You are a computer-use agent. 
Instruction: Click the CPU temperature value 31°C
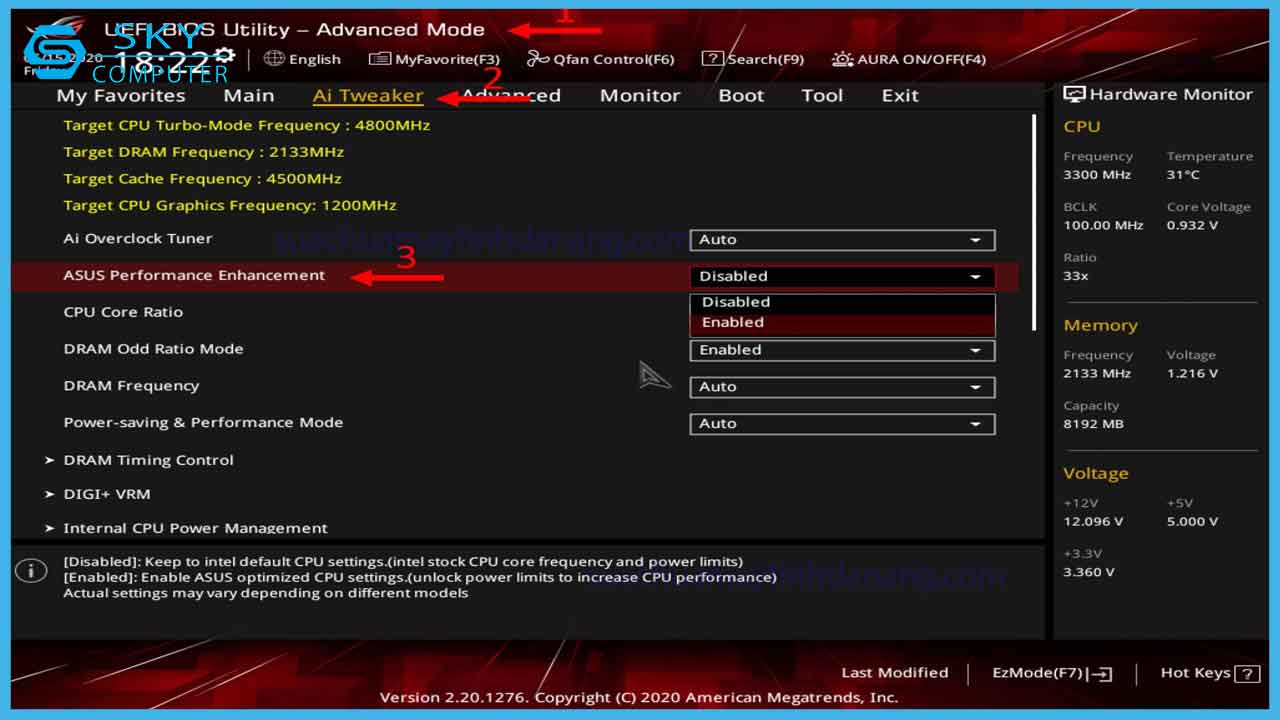1183,175
